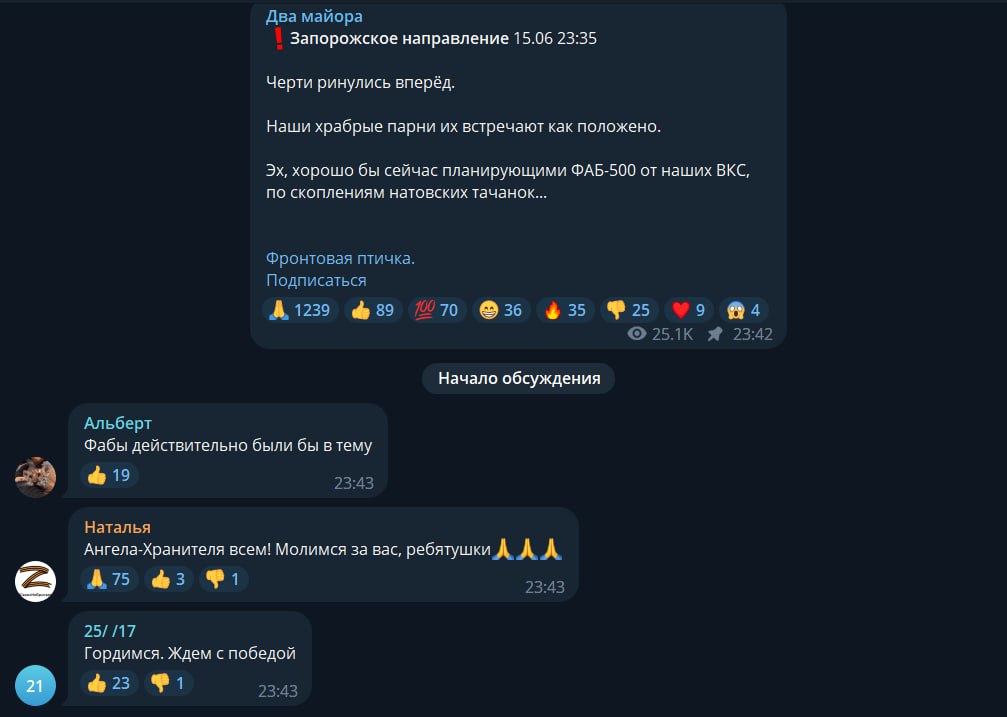Click the 100 emoji reaction with 70
Viewport: 1007px width, 717px height.
tap(437, 310)
